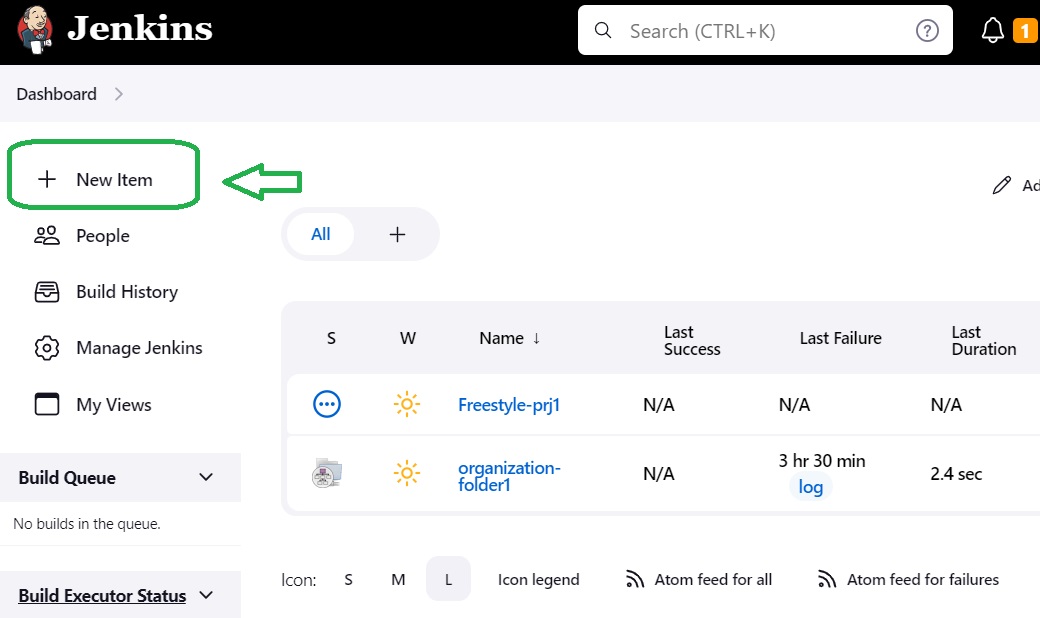Click the pencil edit description icon

(1002, 185)
